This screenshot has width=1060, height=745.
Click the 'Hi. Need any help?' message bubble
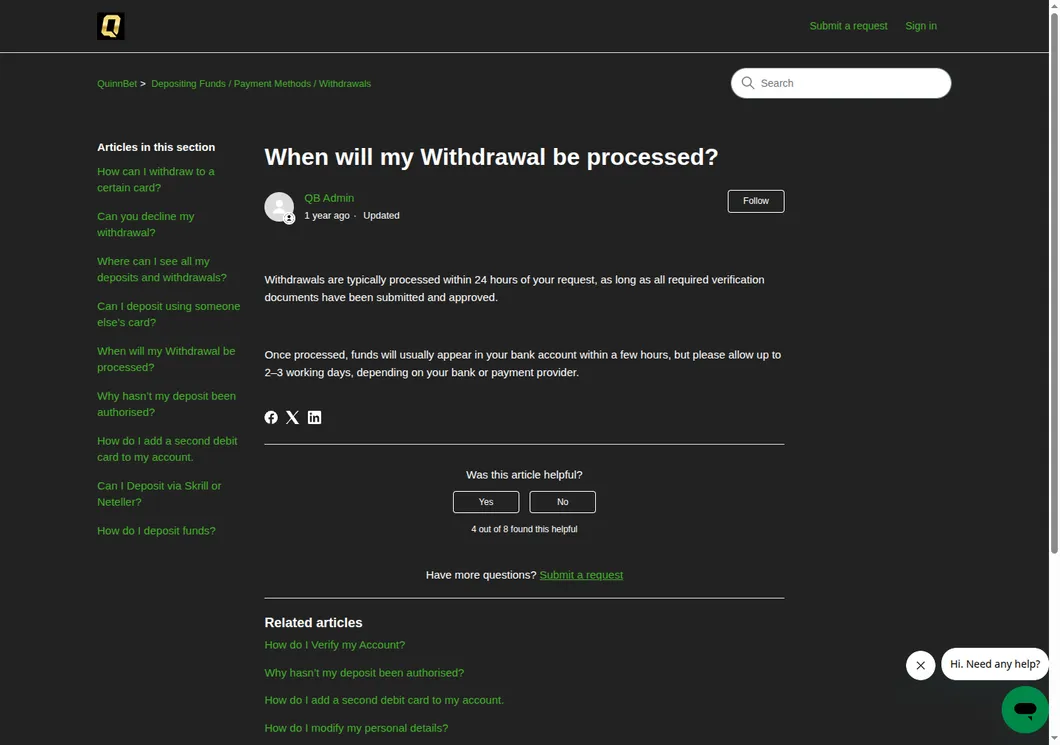click(994, 665)
